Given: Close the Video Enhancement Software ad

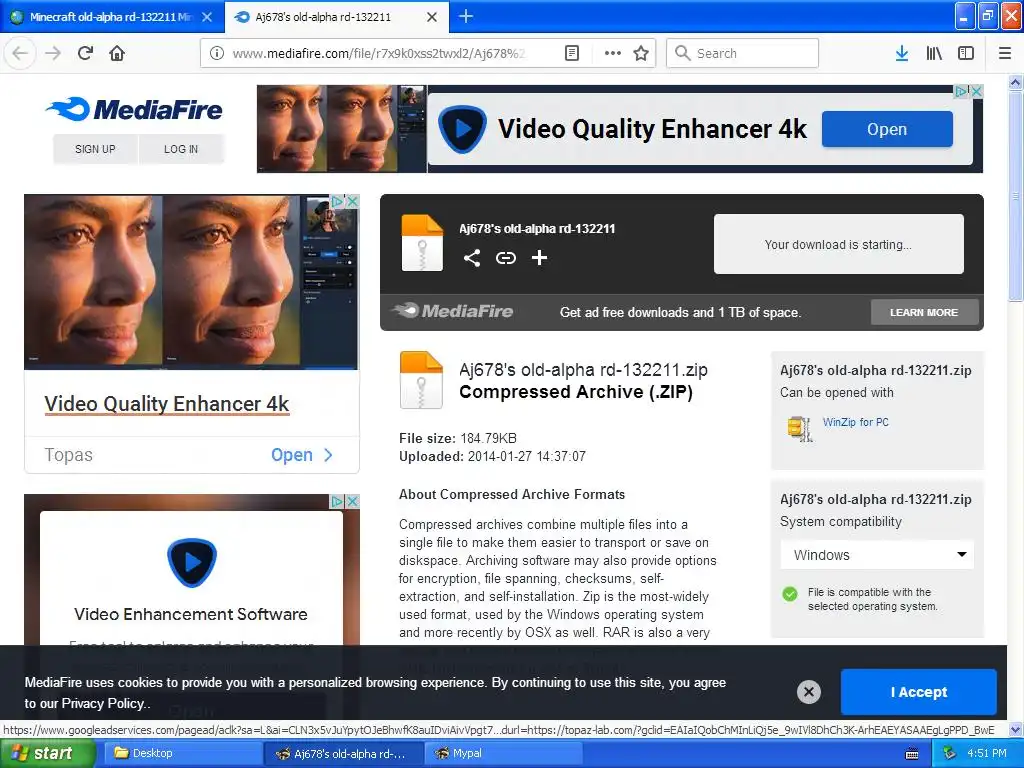Looking at the screenshot, I should (352, 501).
